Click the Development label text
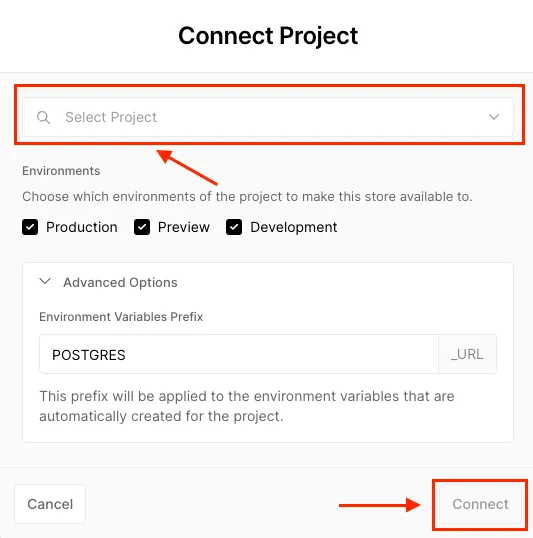This screenshot has width=533, height=538. [294, 227]
